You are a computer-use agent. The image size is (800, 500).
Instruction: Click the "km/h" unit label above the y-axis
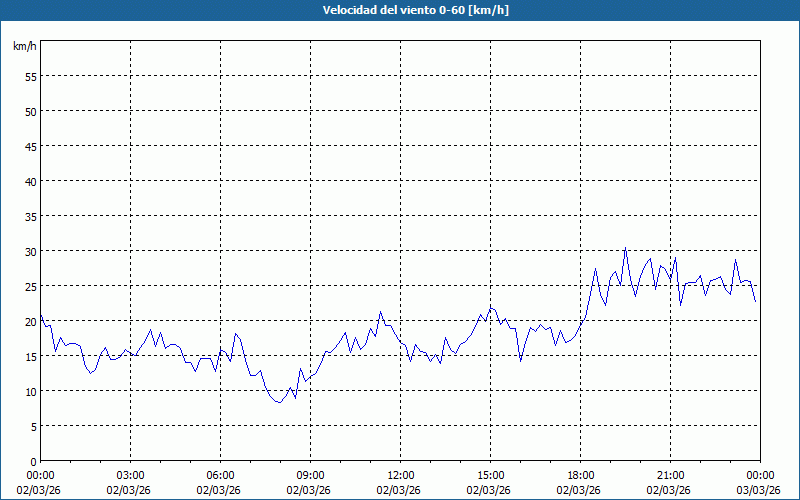point(24,47)
